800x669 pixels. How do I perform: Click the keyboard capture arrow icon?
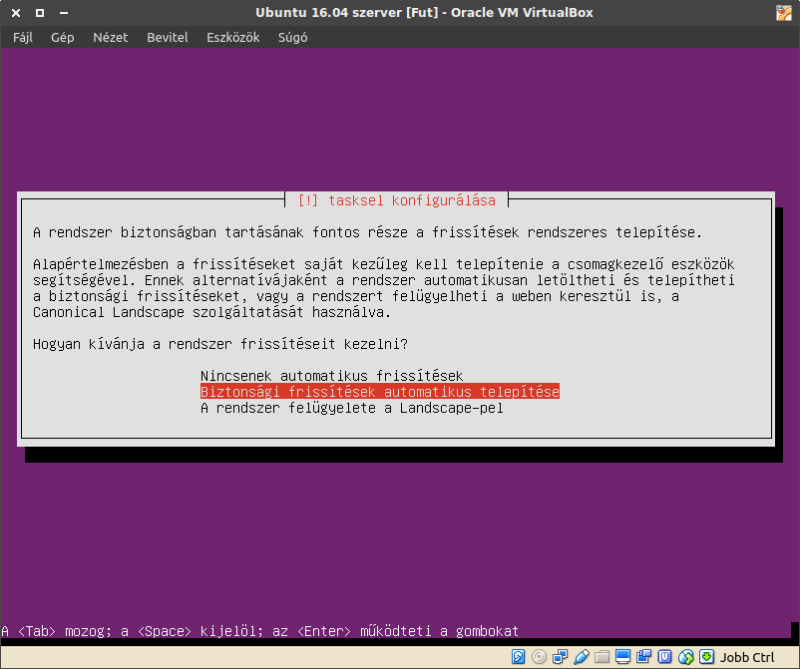(x=707, y=656)
